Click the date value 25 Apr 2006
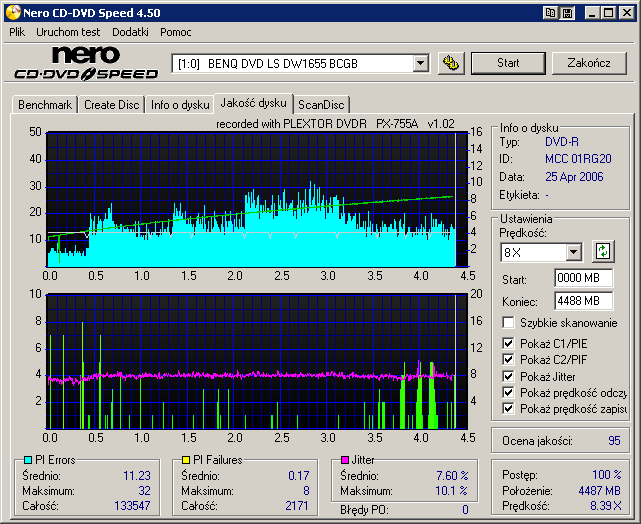Image resolution: width=641 pixels, height=524 pixels. [574, 177]
